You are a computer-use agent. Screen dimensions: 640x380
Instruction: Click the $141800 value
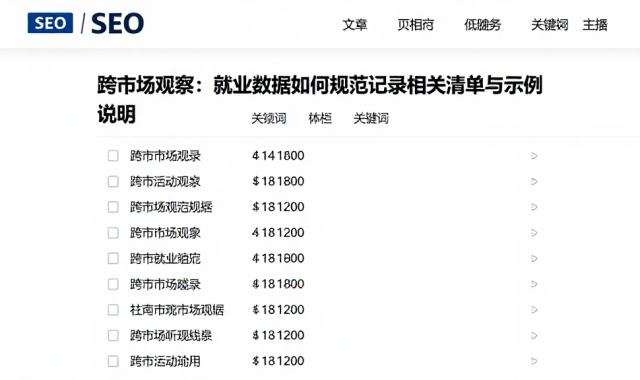pos(278,156)
